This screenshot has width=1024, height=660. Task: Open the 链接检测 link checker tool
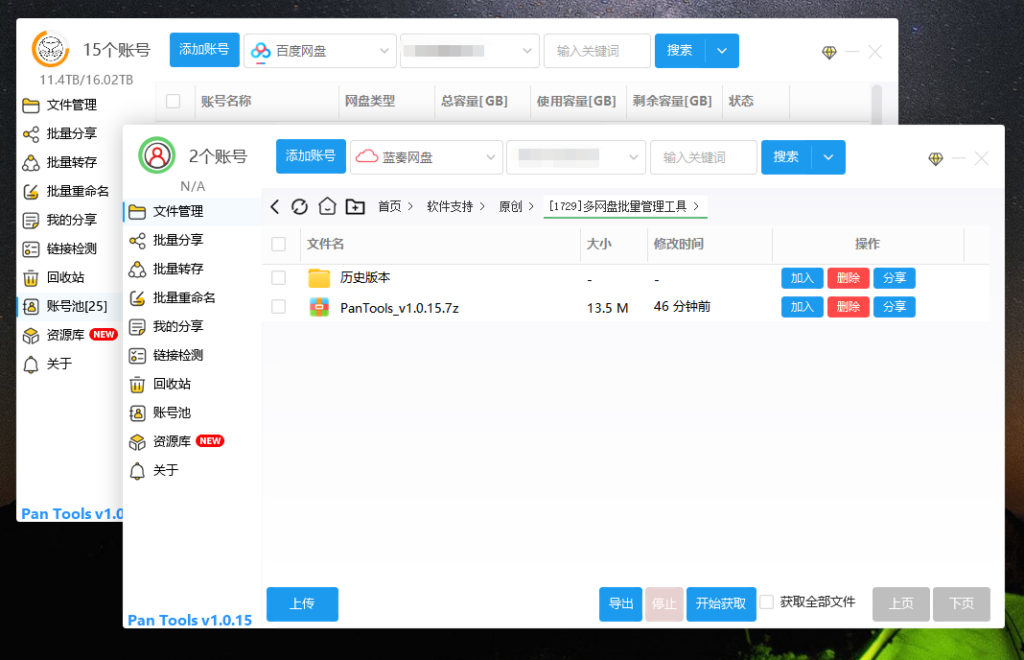click(x=175, y=355)
